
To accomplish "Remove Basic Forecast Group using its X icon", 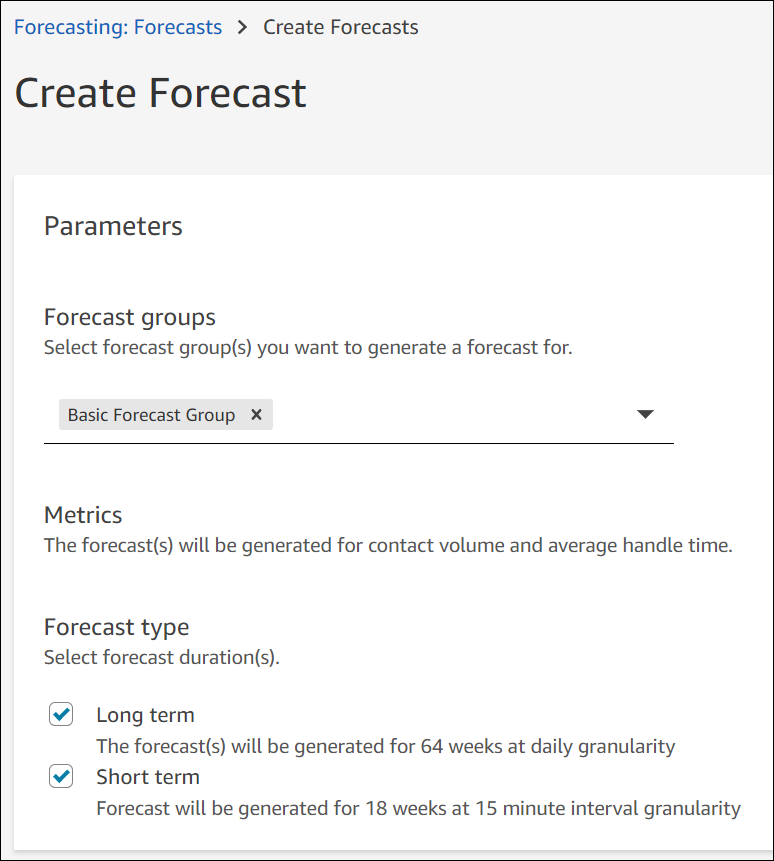I will (x=257, y=414).
